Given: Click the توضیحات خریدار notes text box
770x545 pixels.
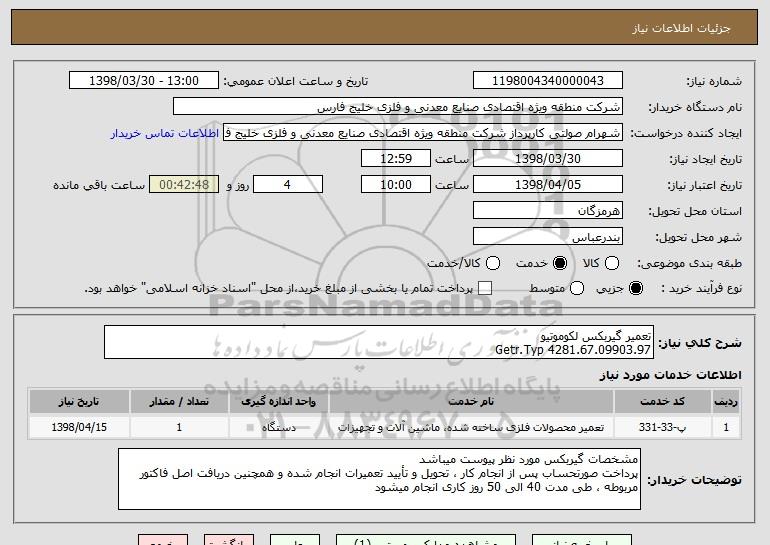Looking at the screenshot, I should (379, 479).
